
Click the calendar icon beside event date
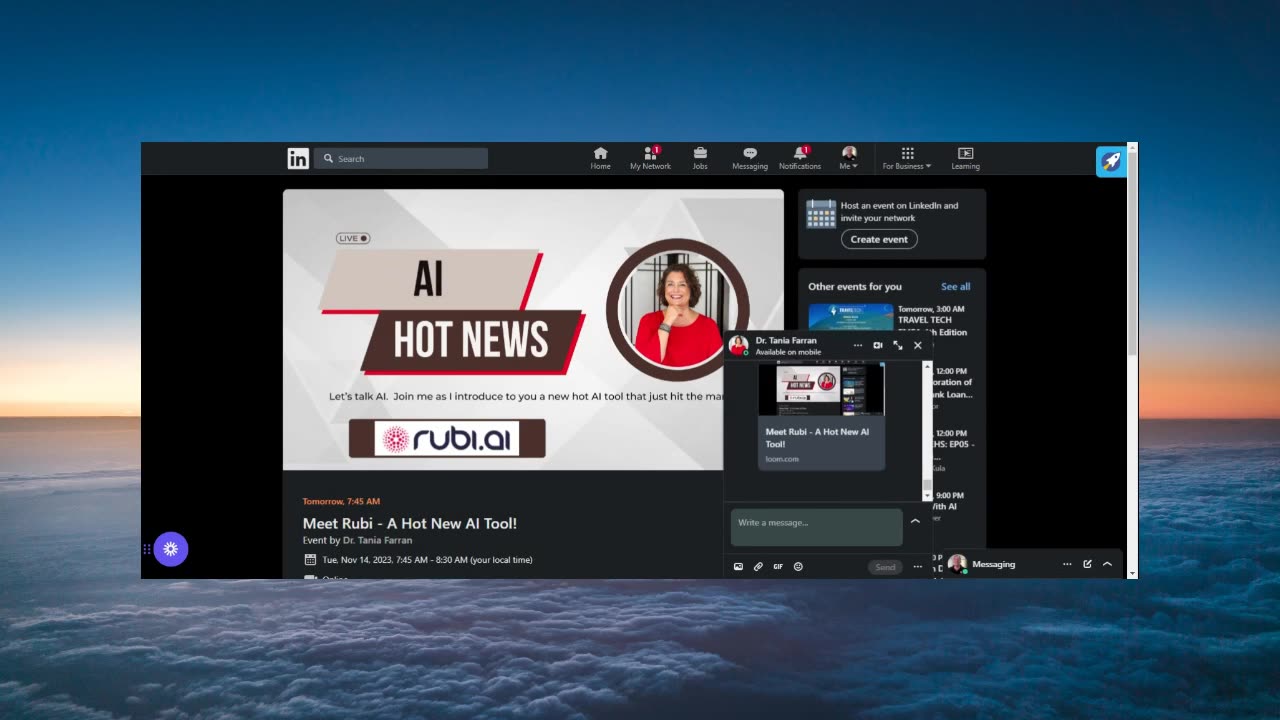310,560
